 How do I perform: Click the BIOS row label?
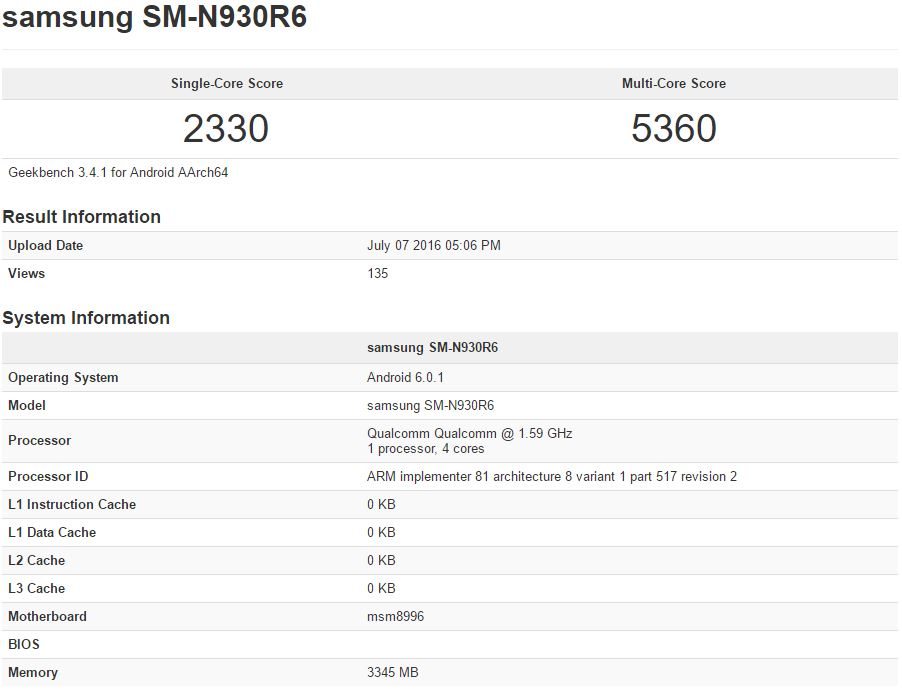coord(24,645)
